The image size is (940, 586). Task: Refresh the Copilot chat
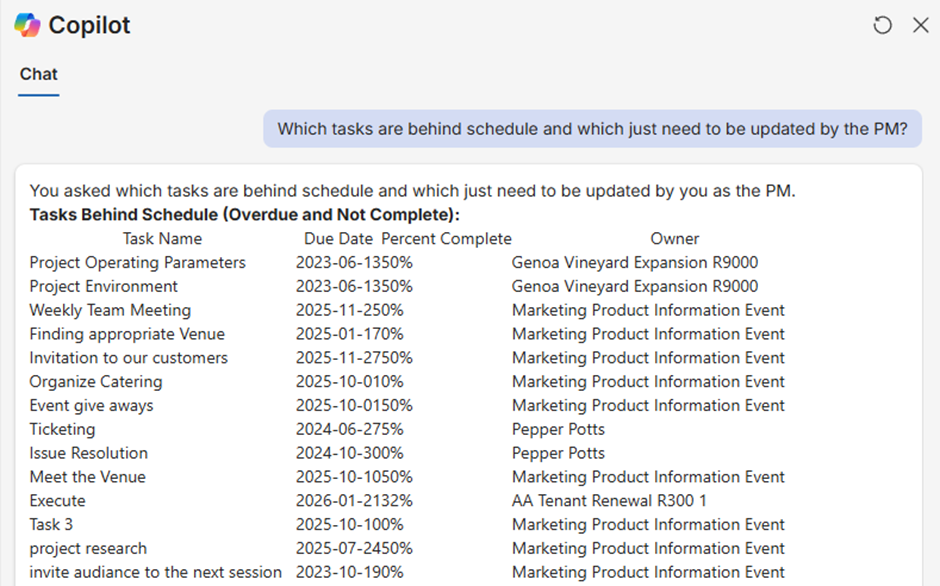pos(882,25)
